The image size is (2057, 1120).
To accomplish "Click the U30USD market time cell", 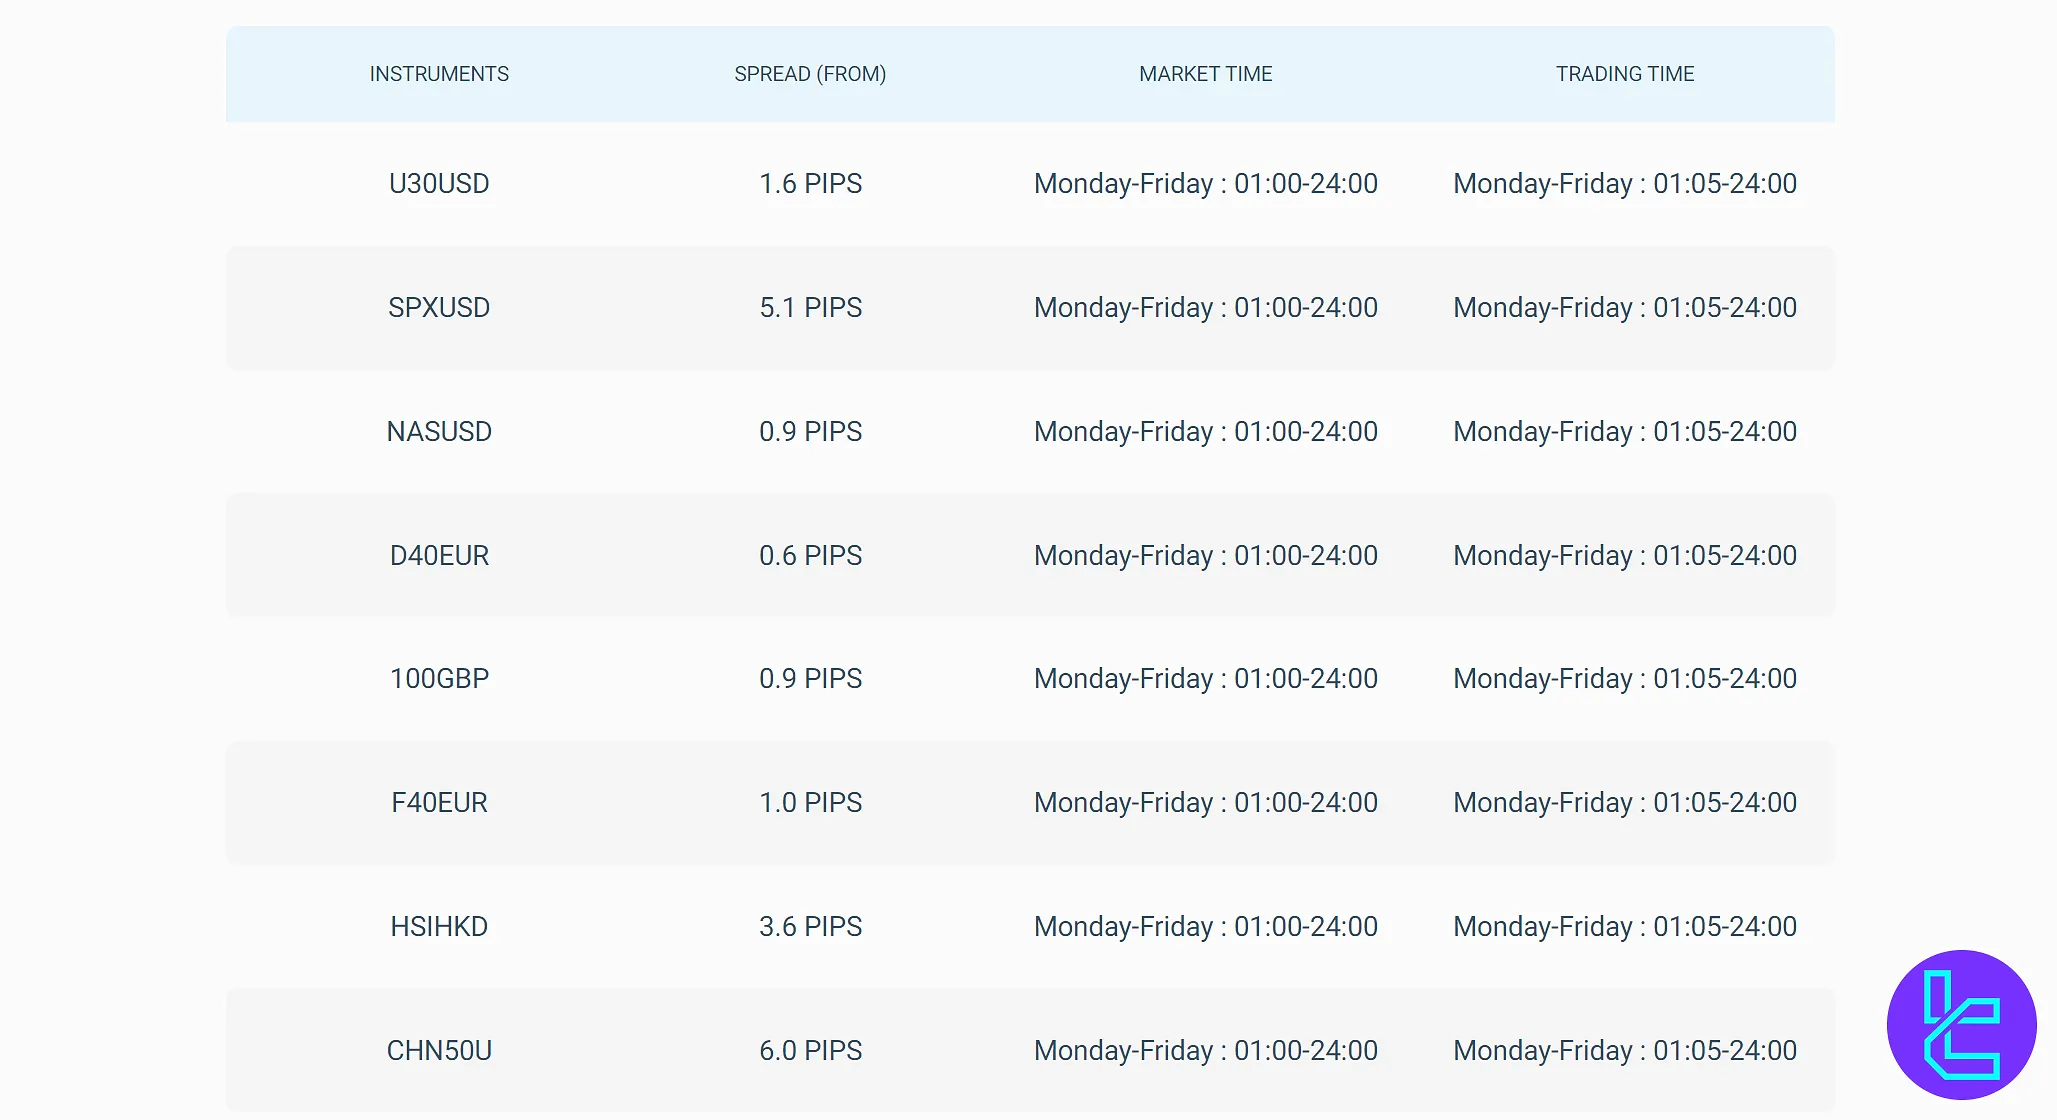I will [x=1205, y=184].
